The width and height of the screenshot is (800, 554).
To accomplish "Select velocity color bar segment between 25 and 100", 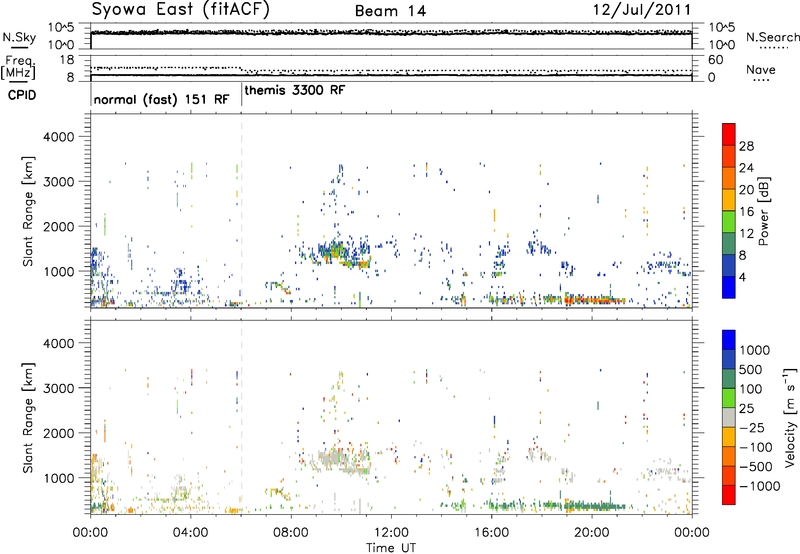I will point(729,398).
